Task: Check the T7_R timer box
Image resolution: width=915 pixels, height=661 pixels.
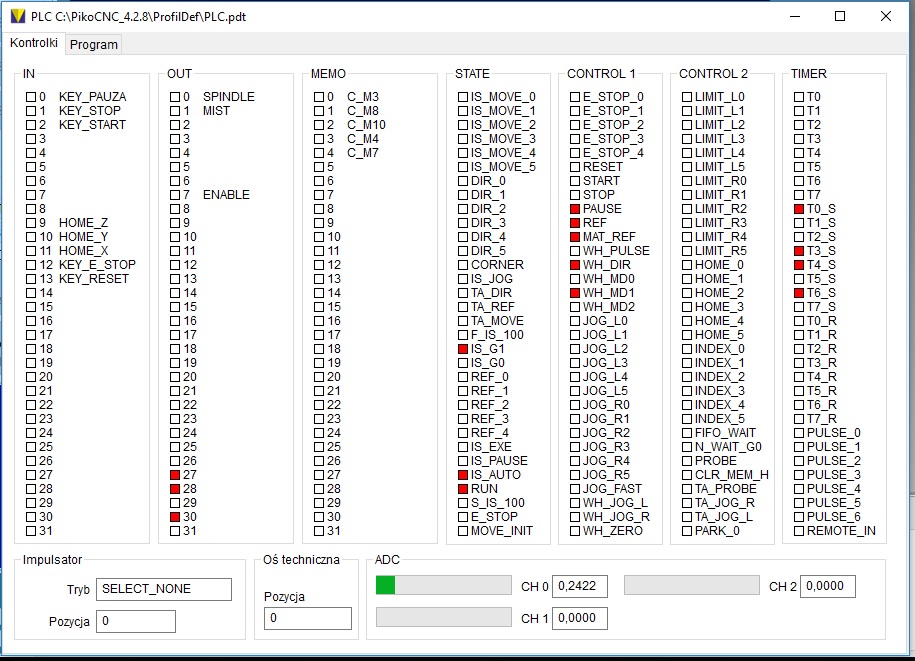Action: pos(799,419)
